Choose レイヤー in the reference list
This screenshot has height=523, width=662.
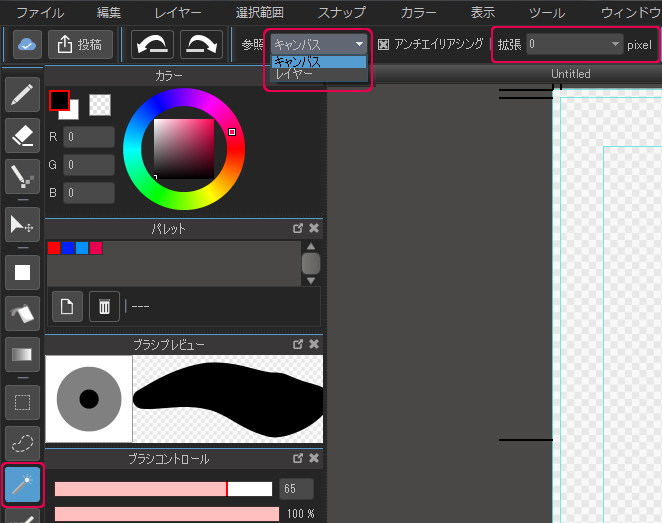click(x=319, y=74)
